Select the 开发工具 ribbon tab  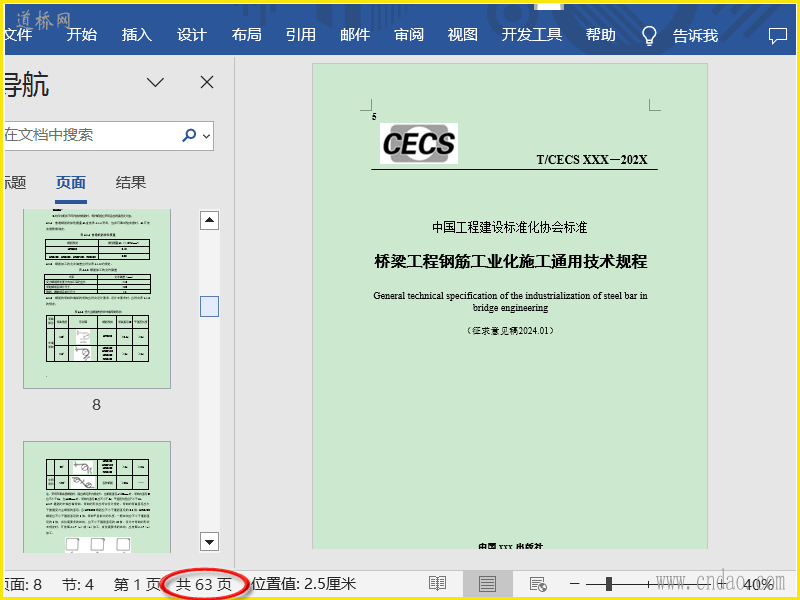point(532,35)
